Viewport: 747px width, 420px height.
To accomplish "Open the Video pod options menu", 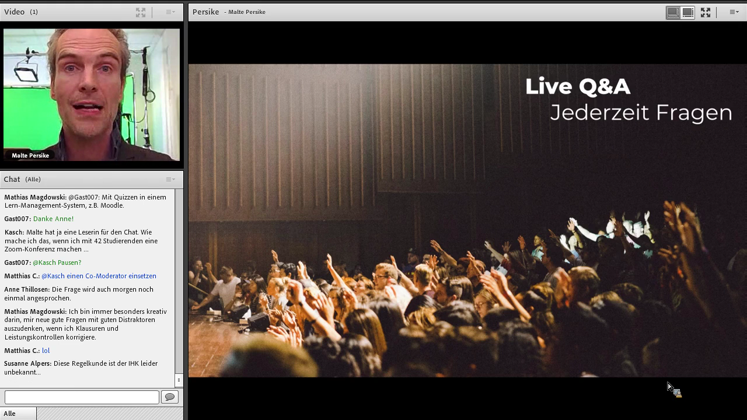I will (x=170, y=12).
